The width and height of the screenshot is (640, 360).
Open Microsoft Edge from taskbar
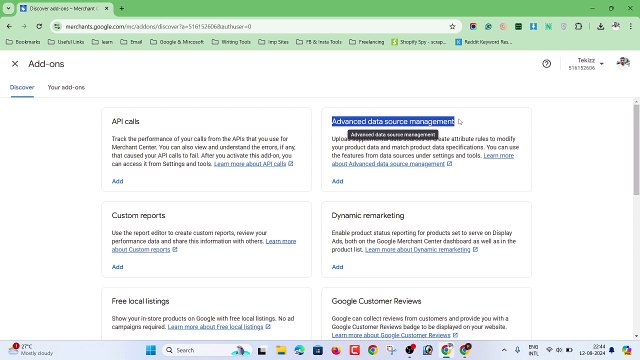299,350
